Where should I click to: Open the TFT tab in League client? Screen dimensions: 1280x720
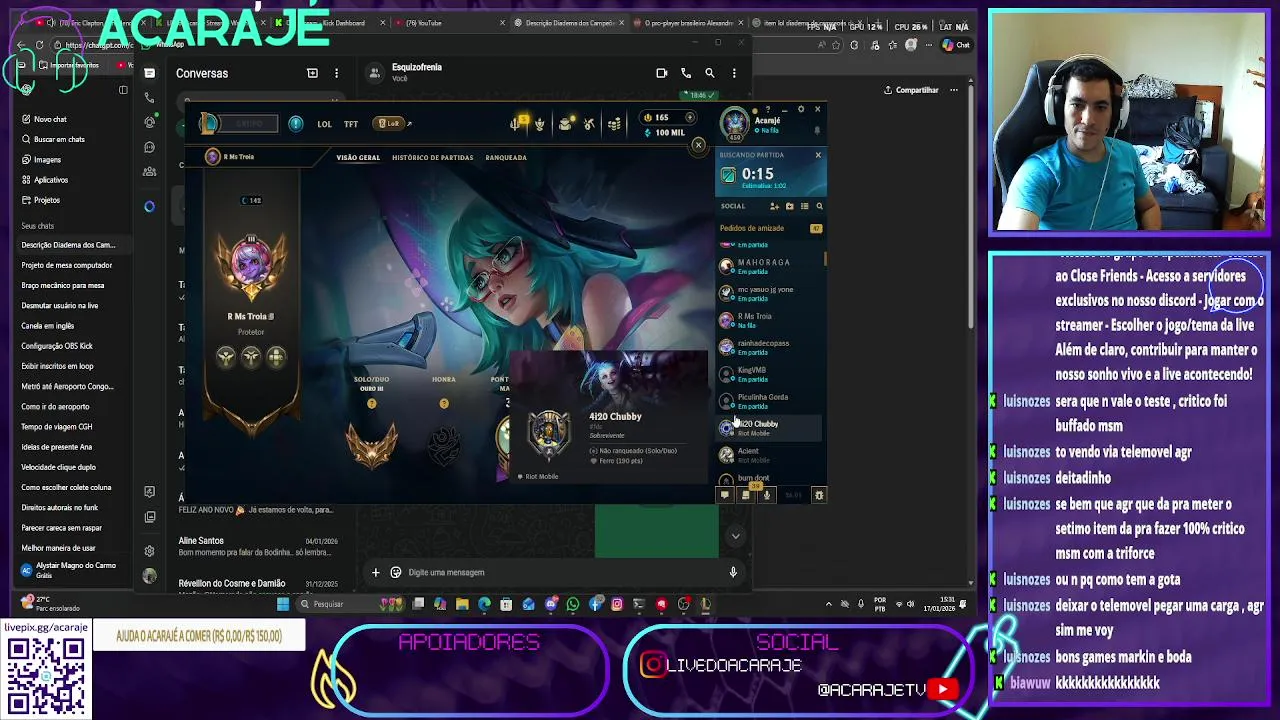(351, 124)
